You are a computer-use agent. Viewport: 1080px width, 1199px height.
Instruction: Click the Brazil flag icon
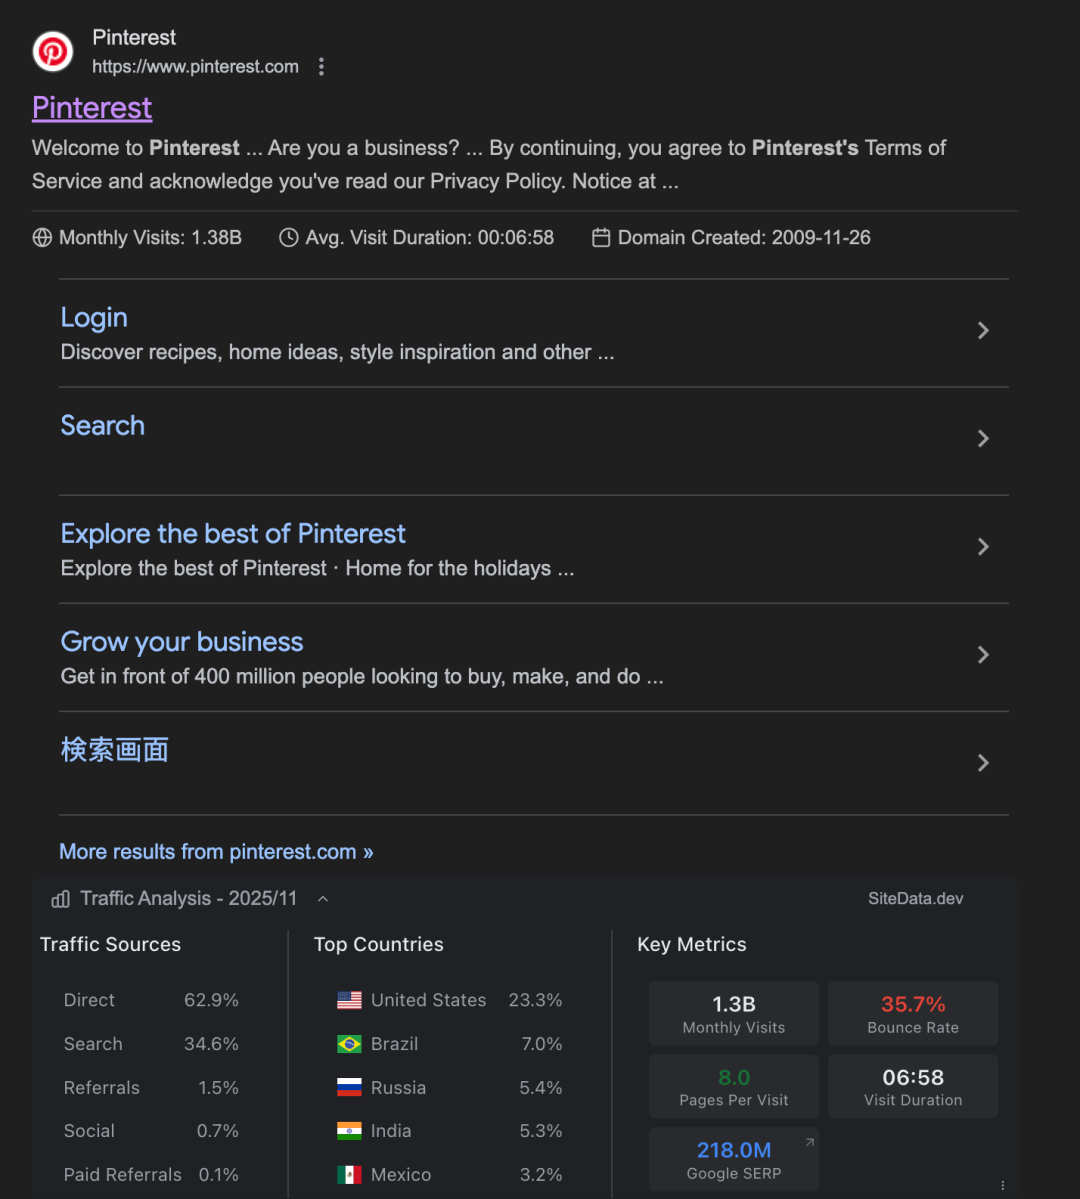[x=350, y=1044]
